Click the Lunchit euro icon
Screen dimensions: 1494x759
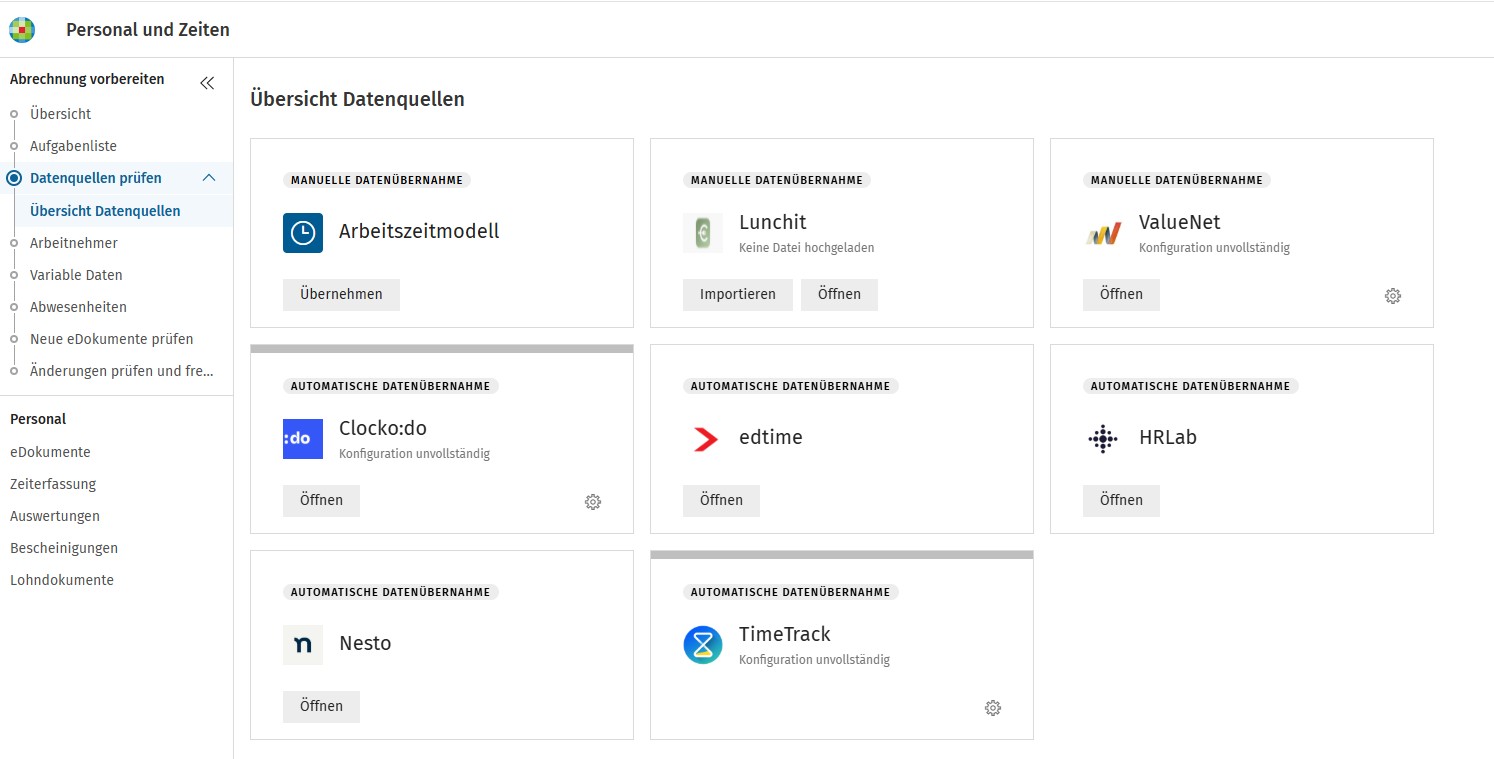703,233
